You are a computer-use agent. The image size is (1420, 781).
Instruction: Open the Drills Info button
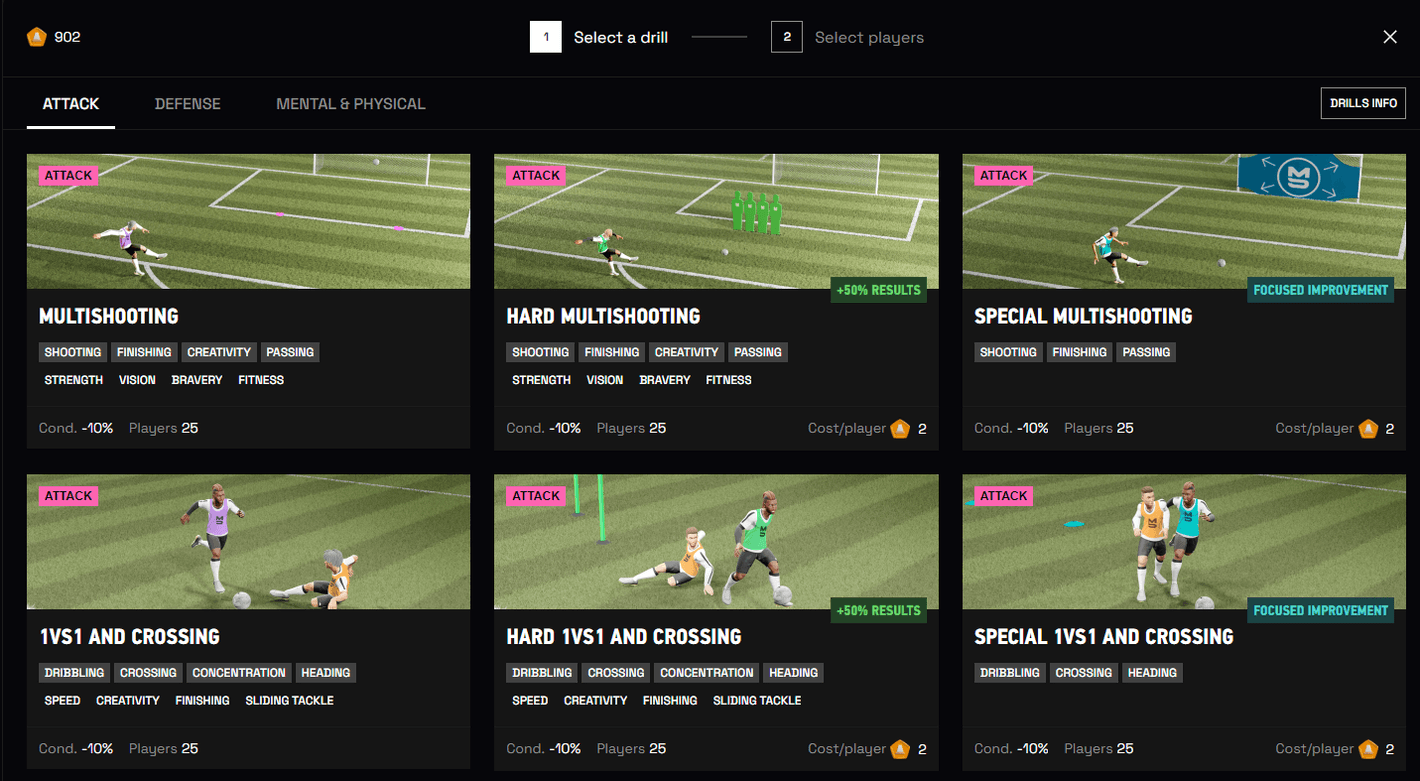pos(1363,103)
